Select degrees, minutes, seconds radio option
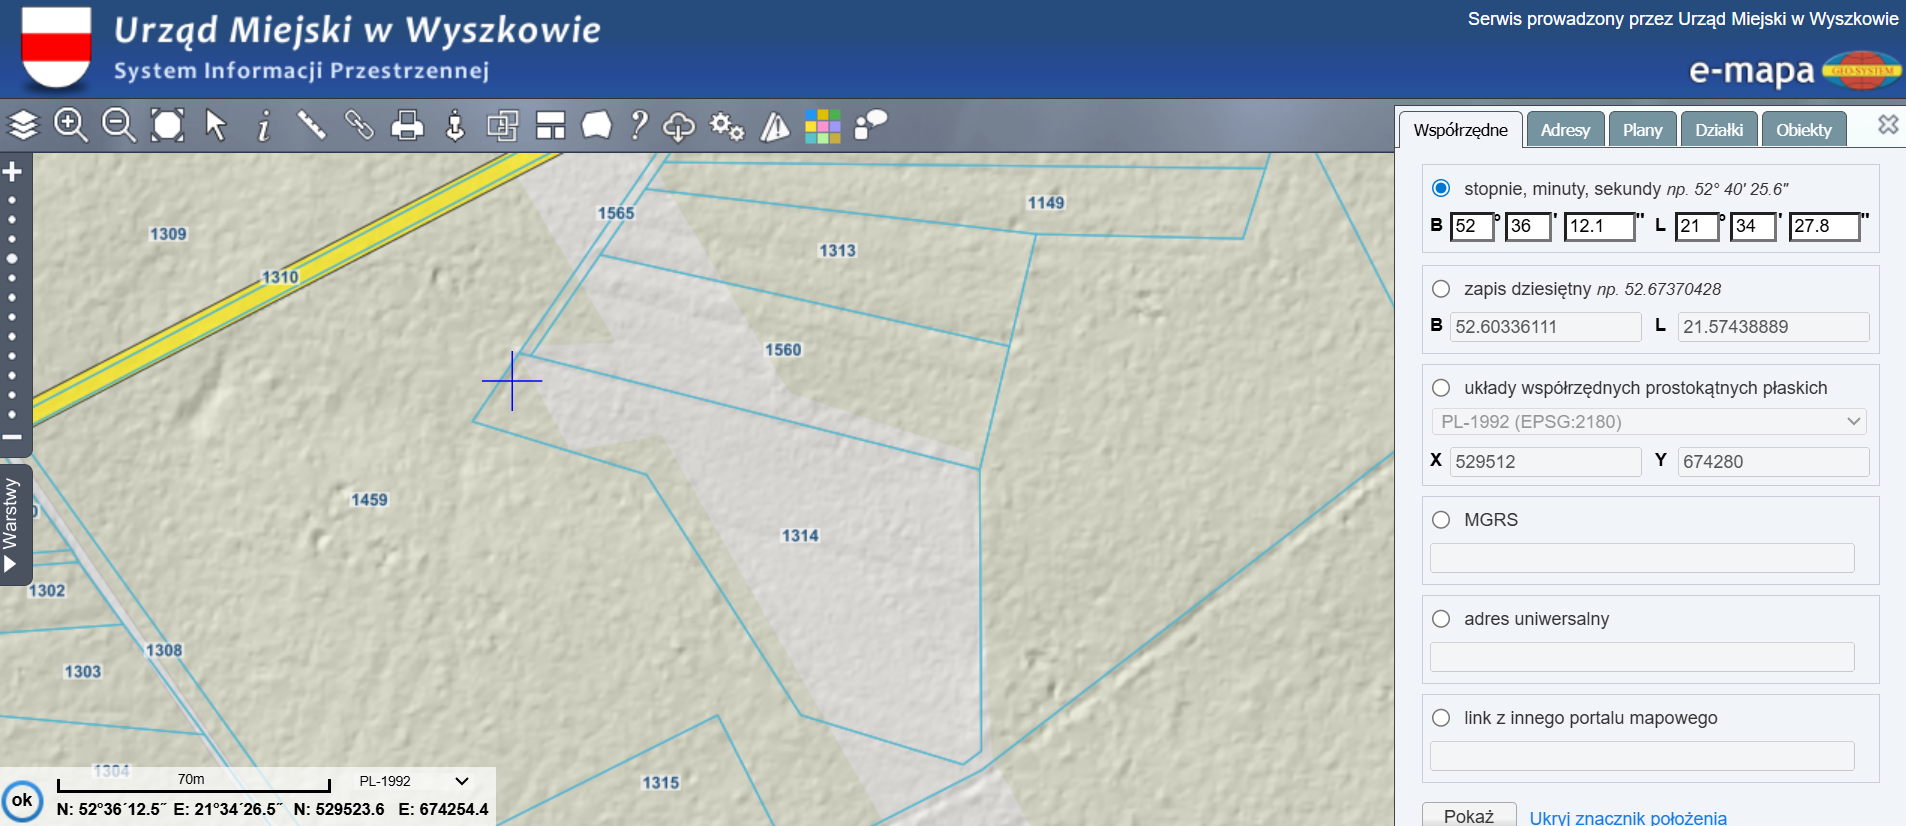Screen dimensions: 1906x826 pos(1441,188)
